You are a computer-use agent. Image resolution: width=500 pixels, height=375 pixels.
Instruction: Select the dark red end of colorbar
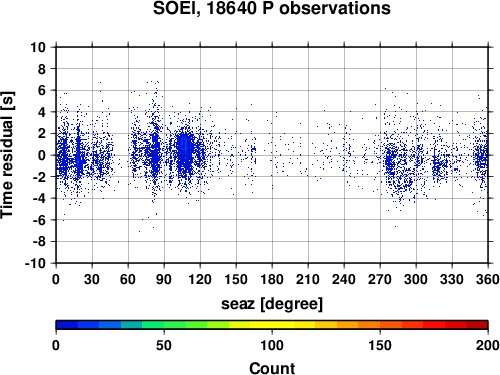477,325
